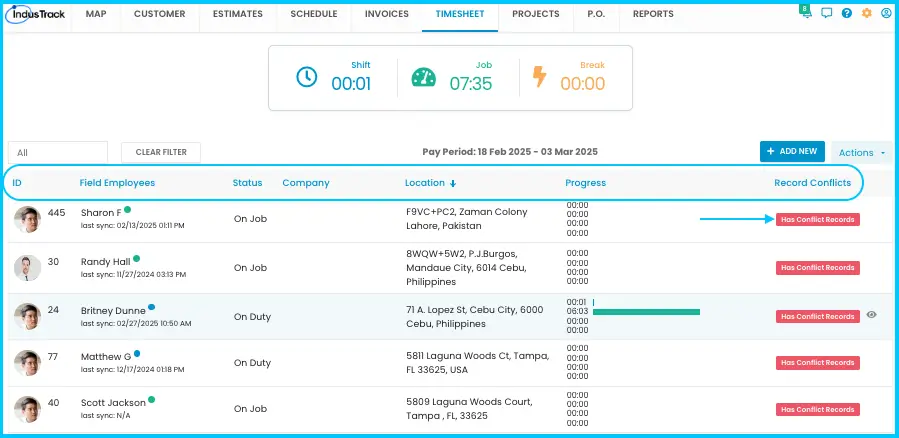Go to the P.O. tab

point(596,14)
